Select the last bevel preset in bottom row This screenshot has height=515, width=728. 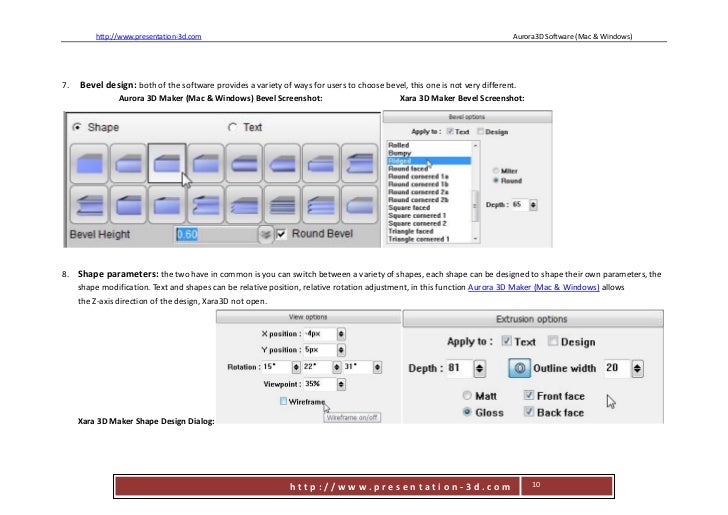click(x=360, y=205)
